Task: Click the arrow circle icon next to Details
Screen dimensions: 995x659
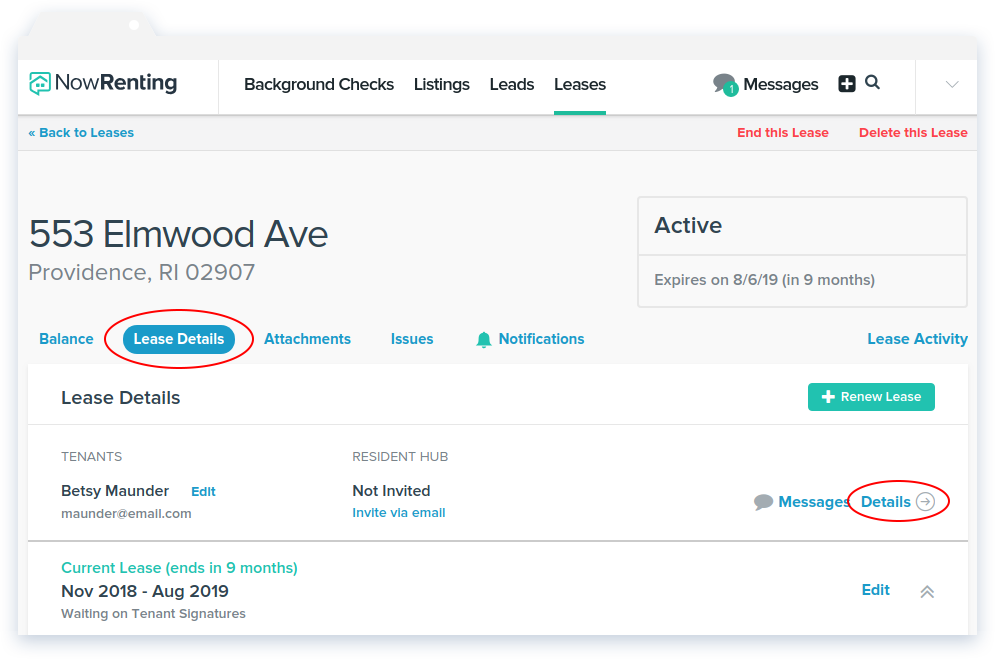Action: [x=925, y=502]
